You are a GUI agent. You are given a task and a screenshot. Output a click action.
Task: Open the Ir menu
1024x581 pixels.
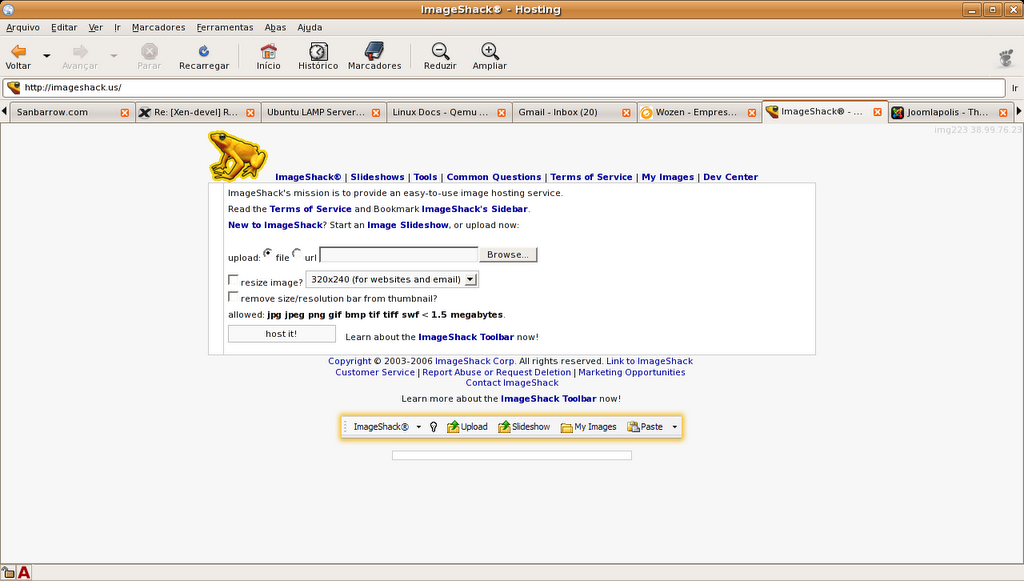(118, 27)
